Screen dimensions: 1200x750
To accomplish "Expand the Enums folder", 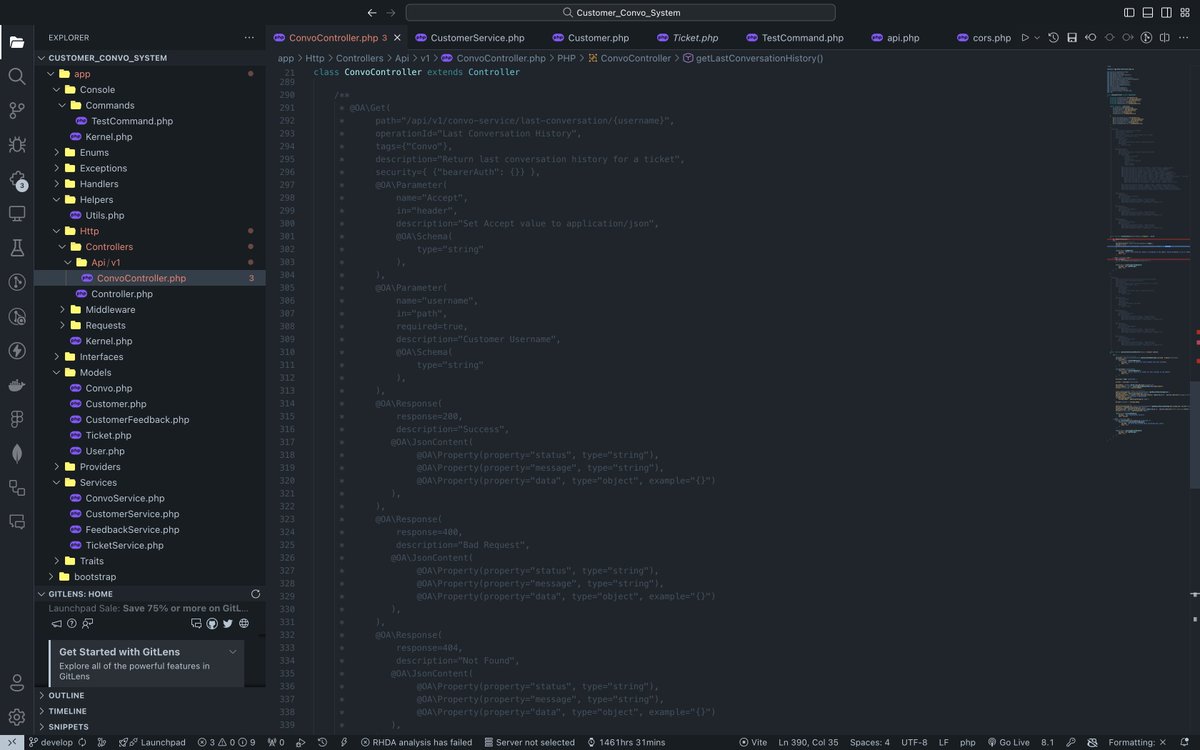I will [x=57, y=152].
